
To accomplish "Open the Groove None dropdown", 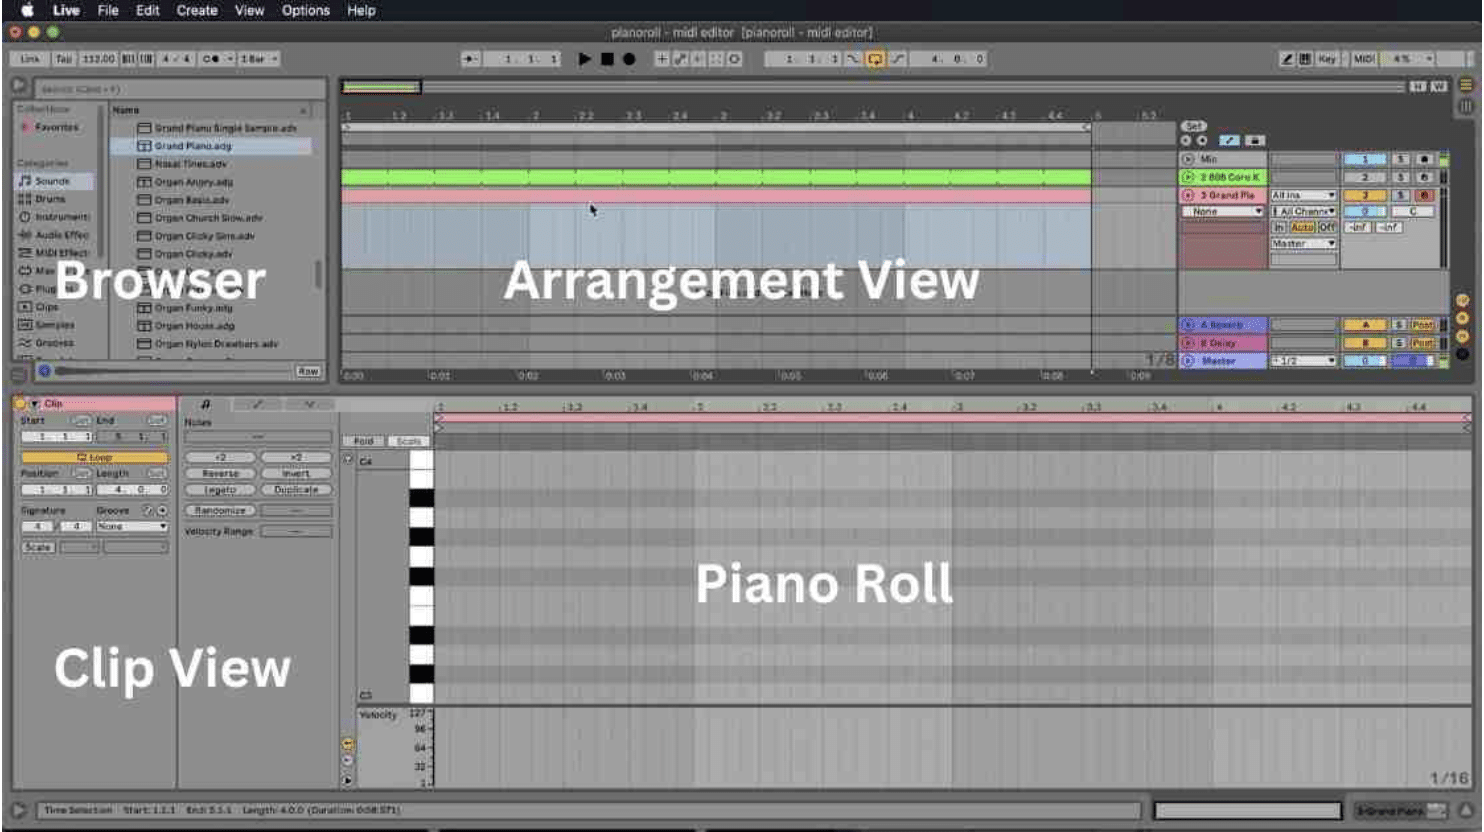I will pos(131,526).
